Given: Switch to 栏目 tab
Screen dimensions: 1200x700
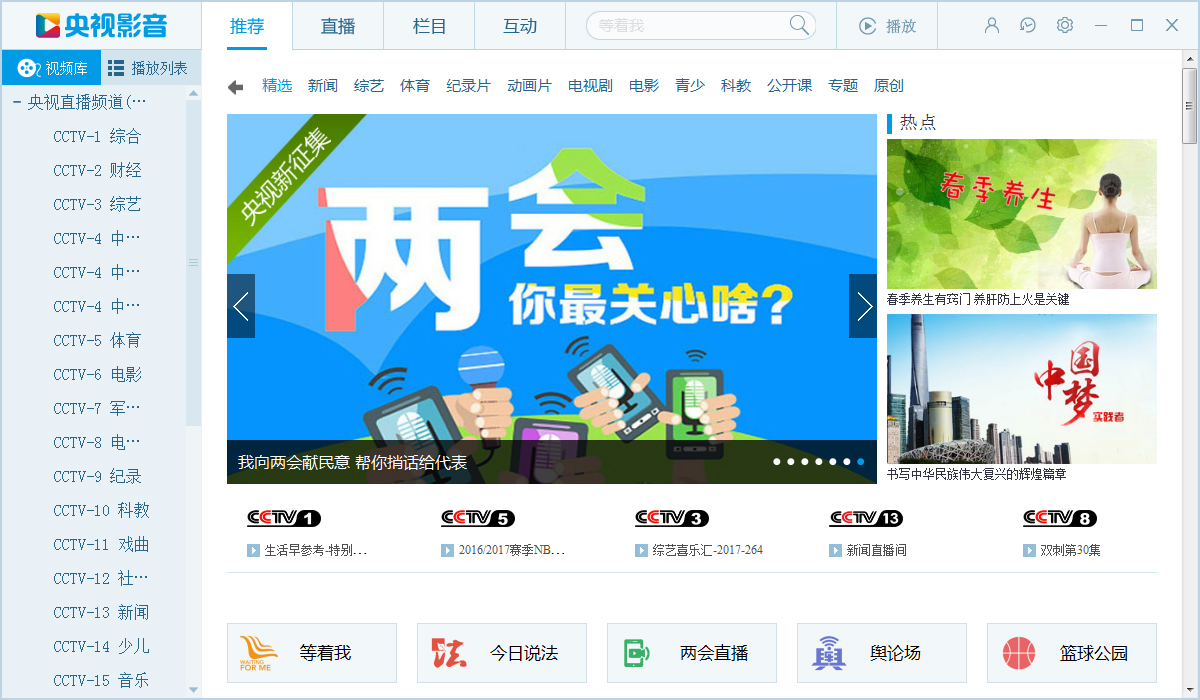Looking at the screenshot, I should coord(429,26).
